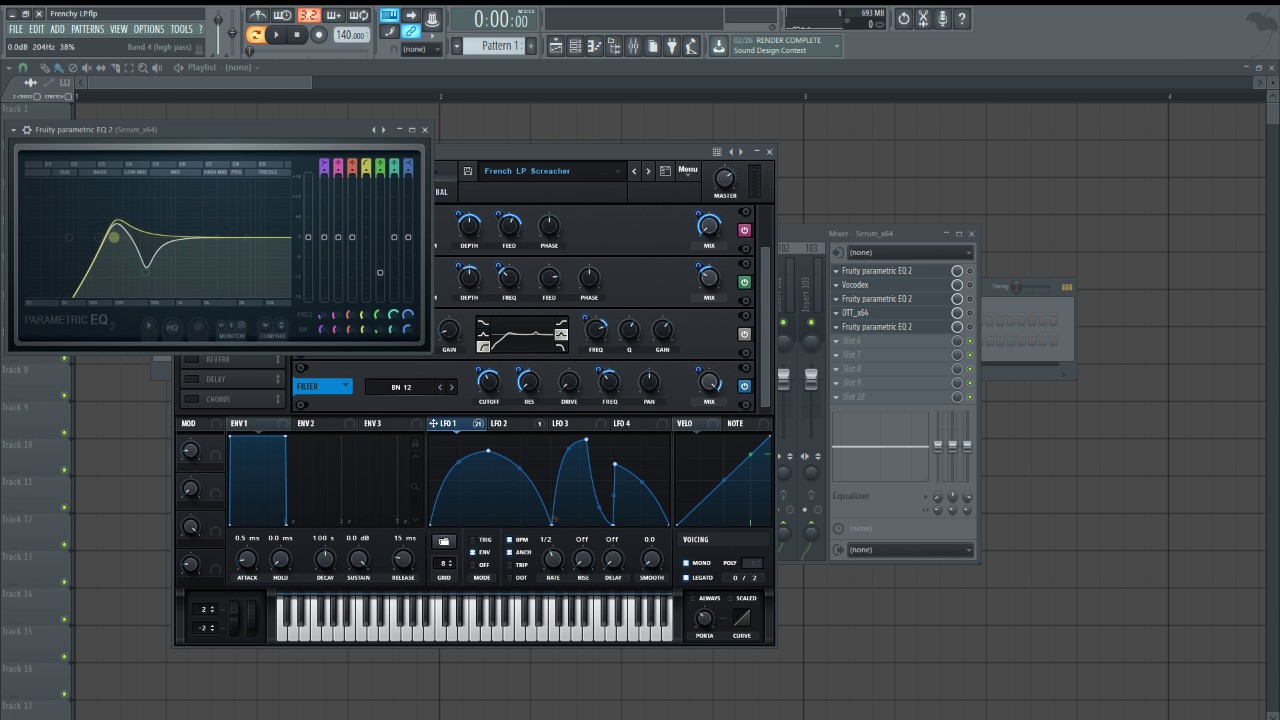Click the Stop button in transport
This screenshot has width=1280, height=720.
point(297,35)
